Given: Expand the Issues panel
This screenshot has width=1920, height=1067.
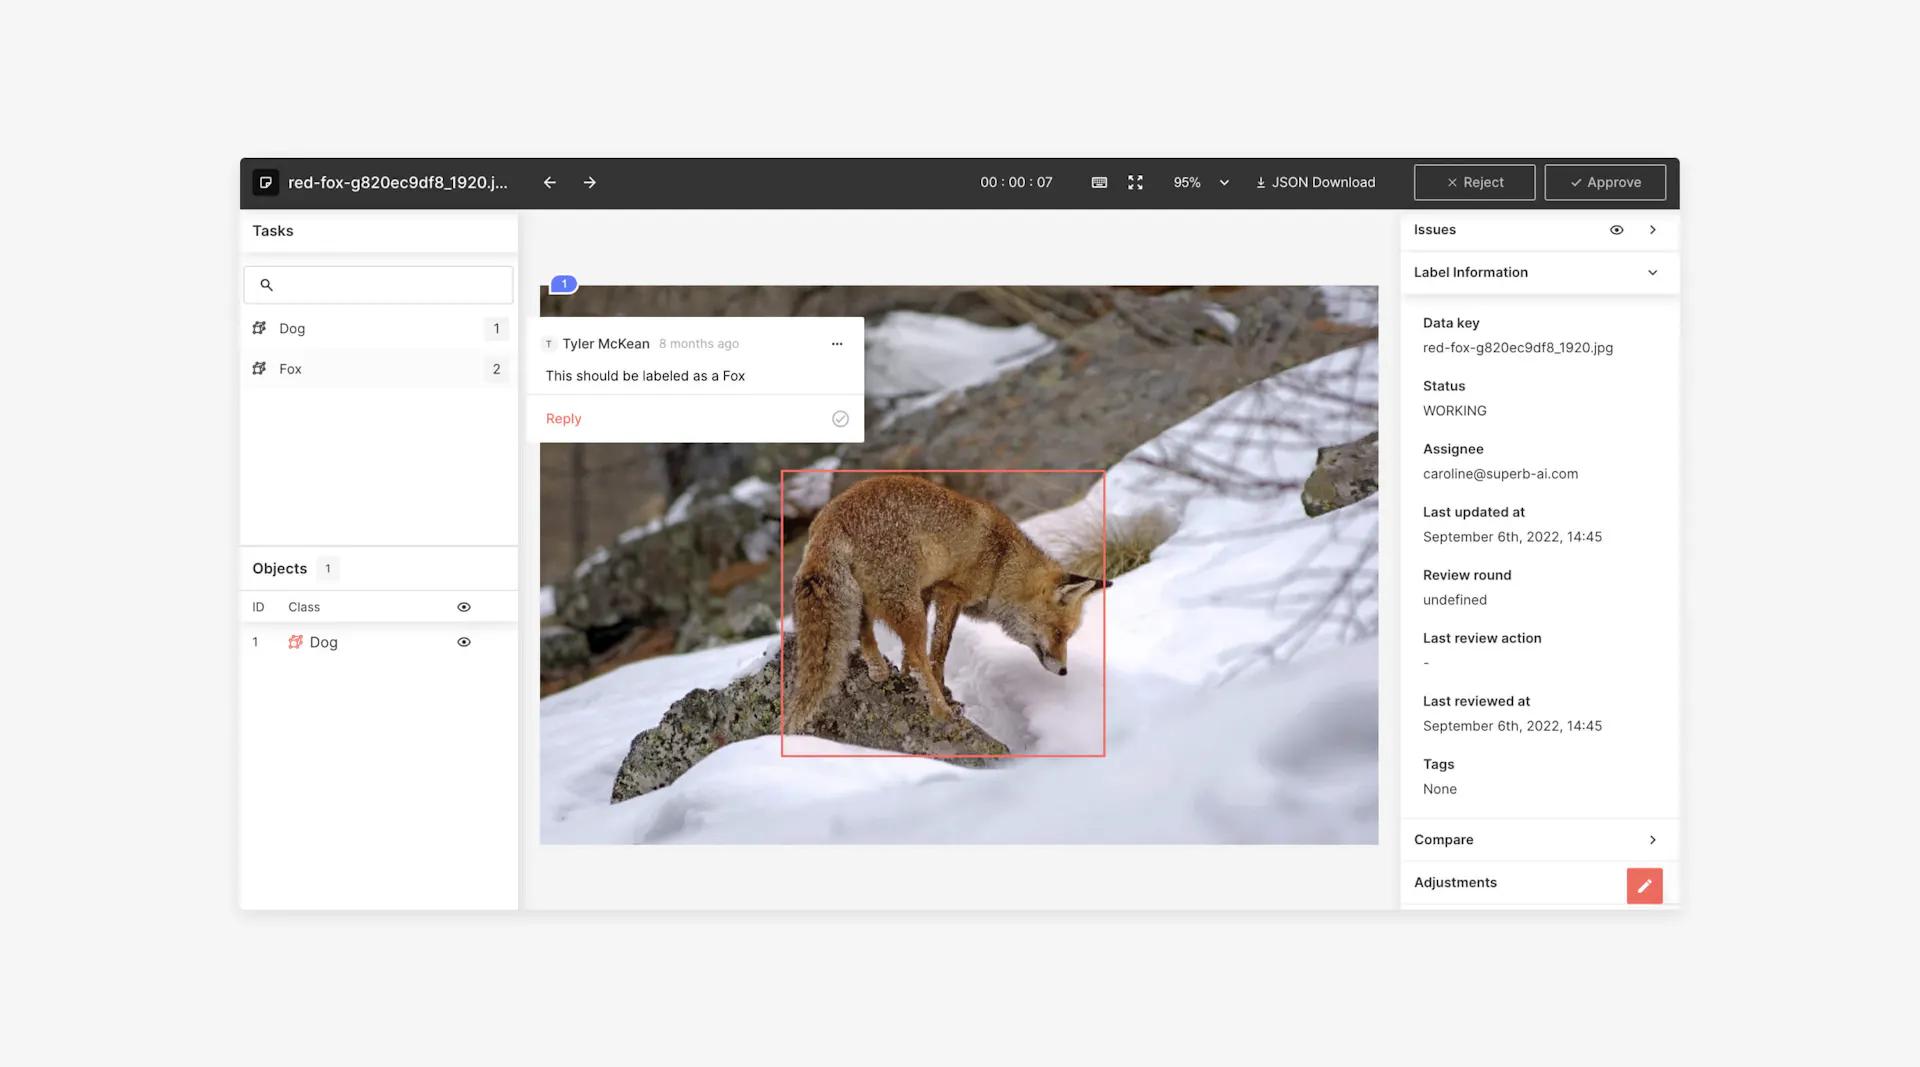Looking at the screenshot, I should coord(1653,230).
